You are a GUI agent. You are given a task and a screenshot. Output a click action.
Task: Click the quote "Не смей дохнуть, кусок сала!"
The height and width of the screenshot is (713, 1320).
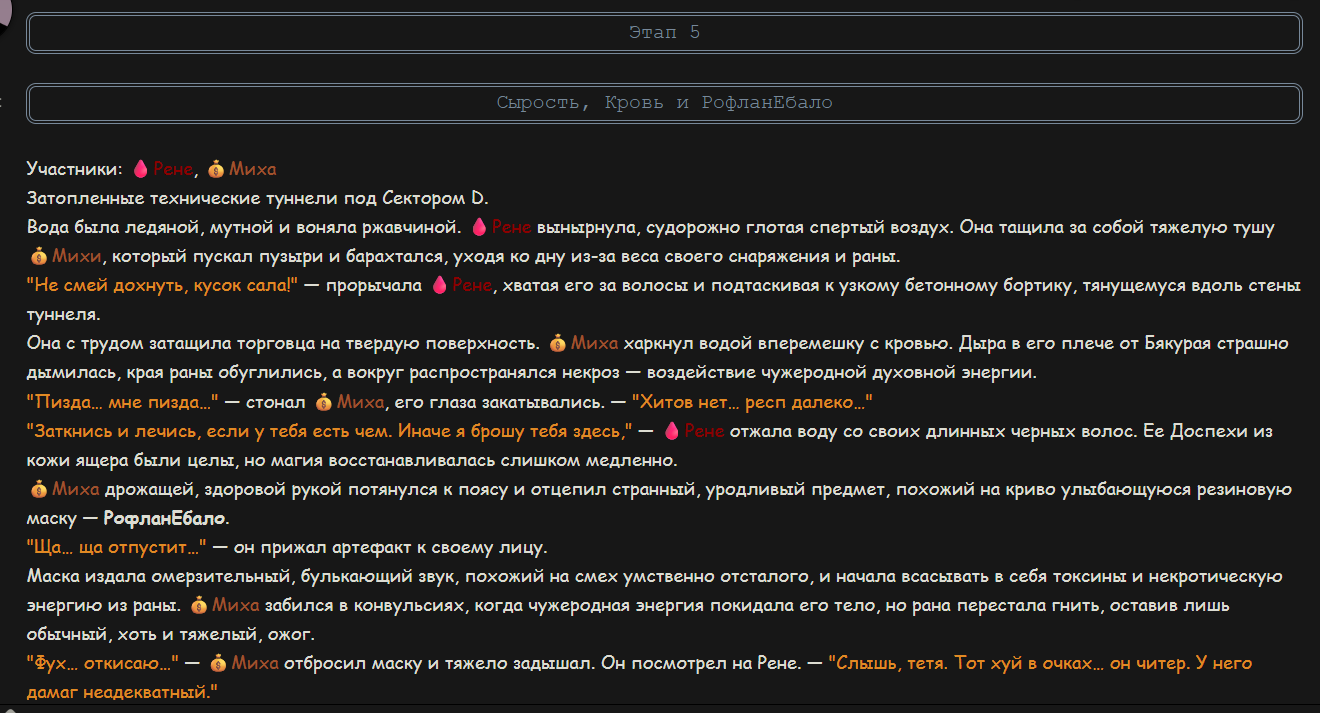[163, 285]
